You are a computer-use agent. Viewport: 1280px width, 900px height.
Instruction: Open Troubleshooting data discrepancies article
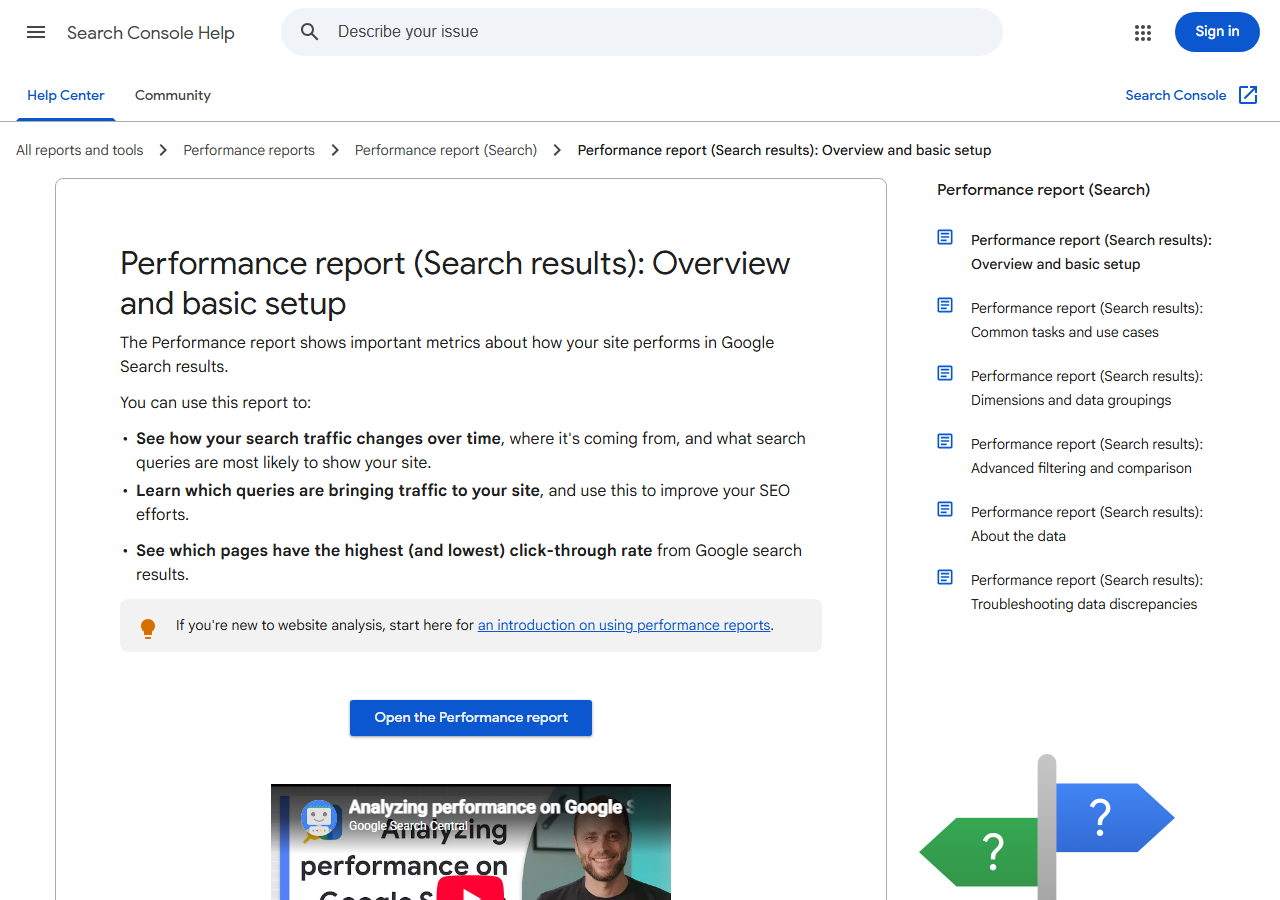pyautogui.click(x=1087, y=592)
